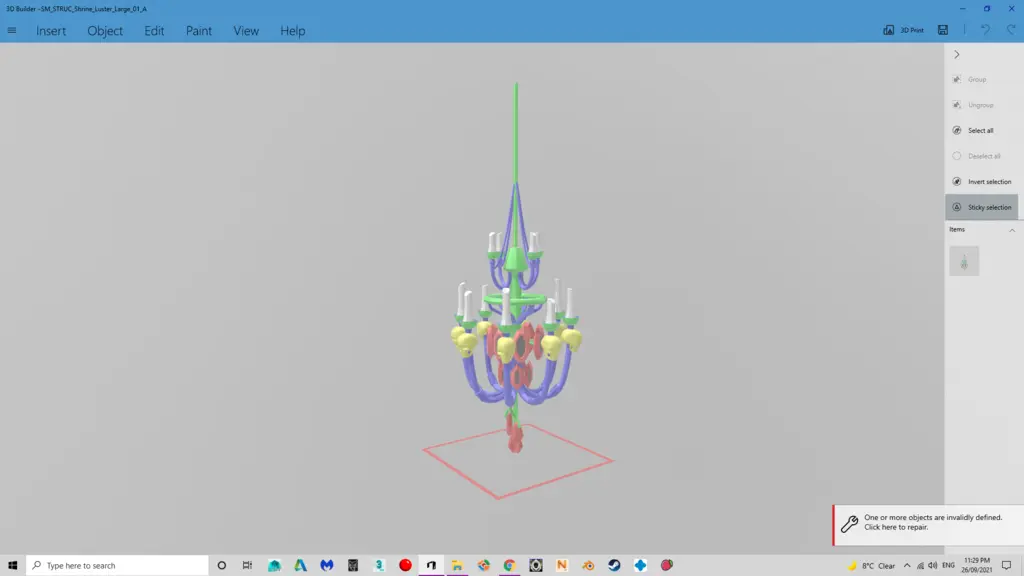The width and height of the screenshot is (1024, 576).
Task: Click the Invert selection icon
Action: point(983,181)
